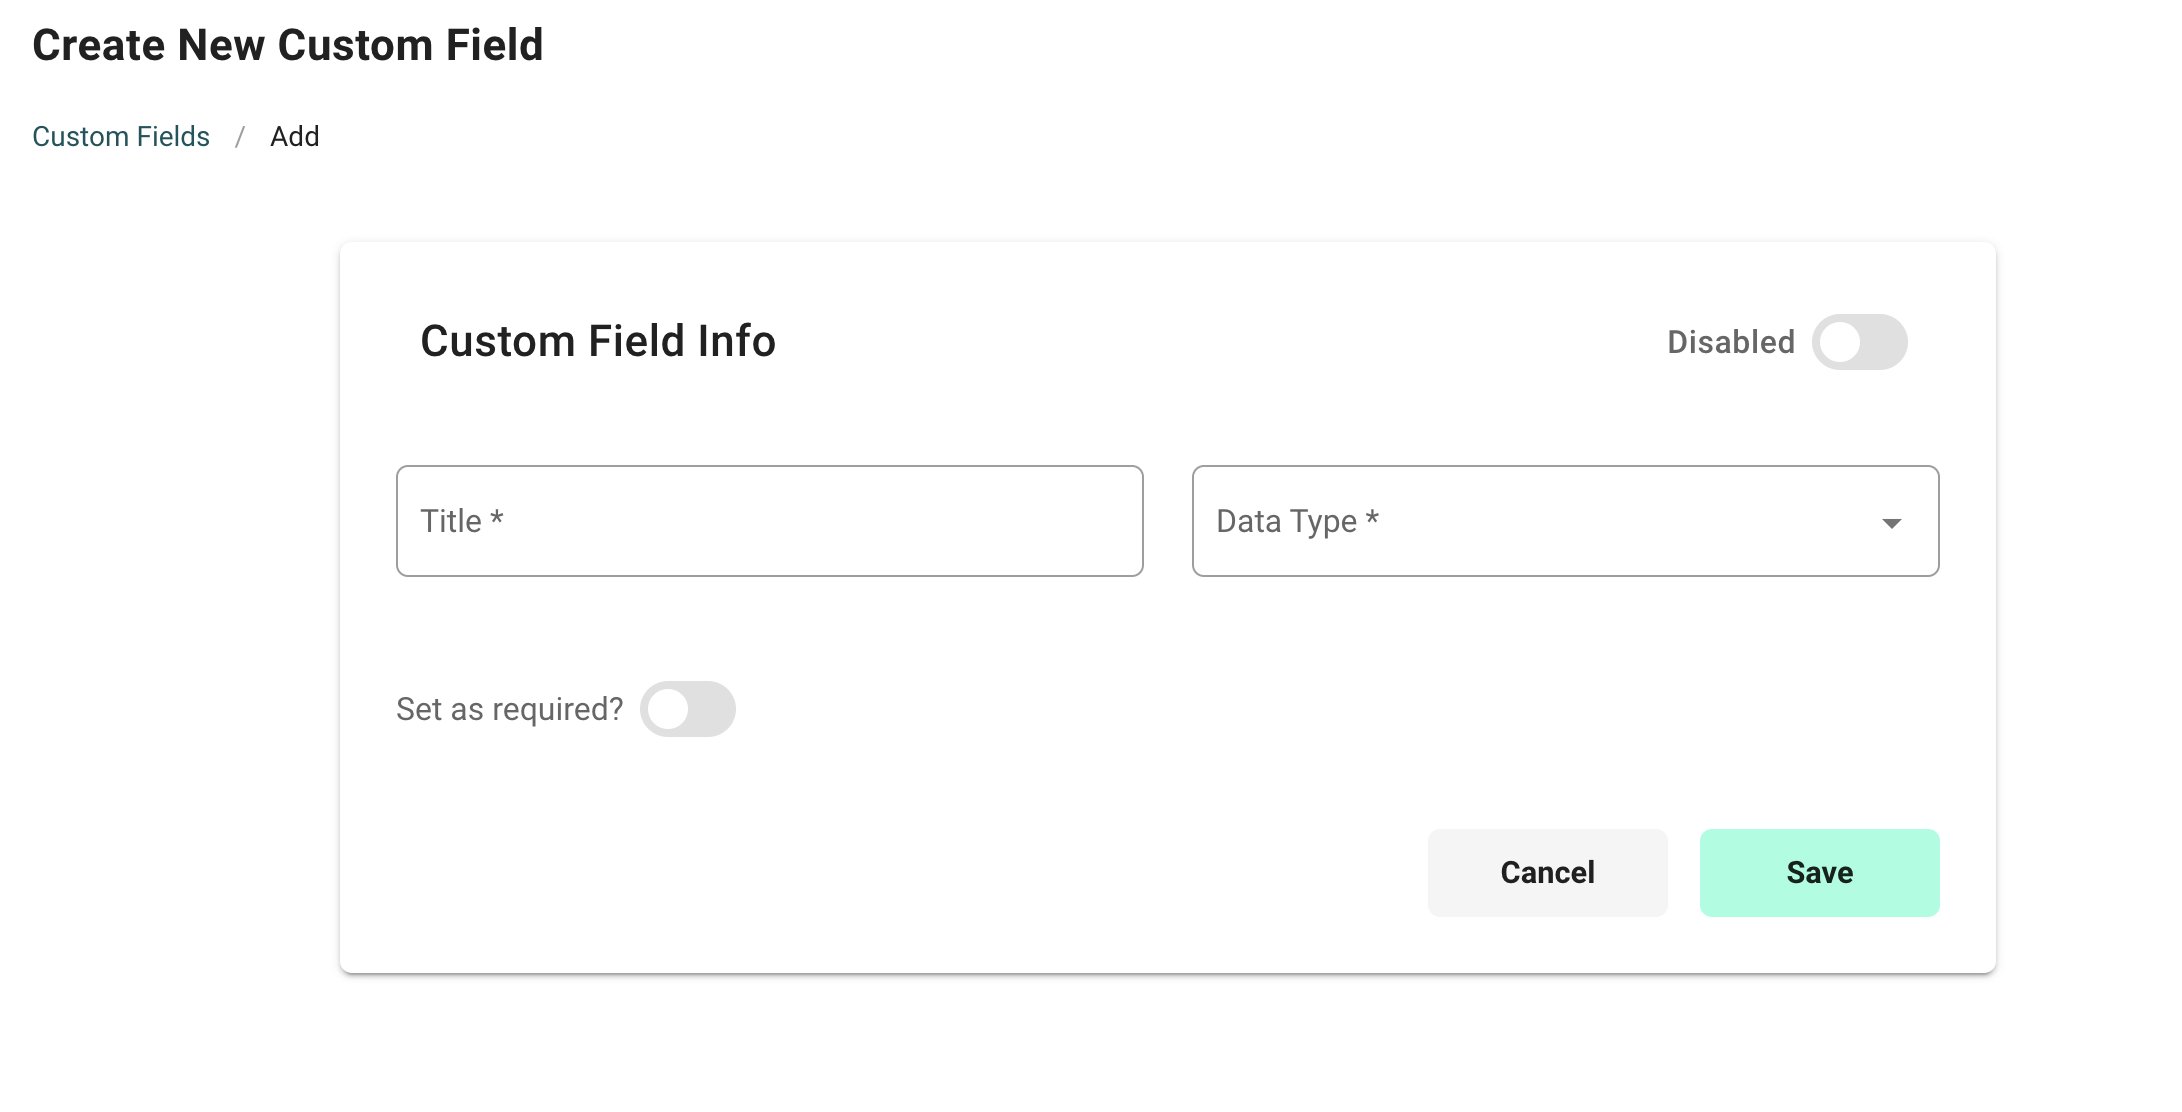Go to Custom Fields breadcrumb link
Viewport: 2182px width, 1112px height.
121,136
